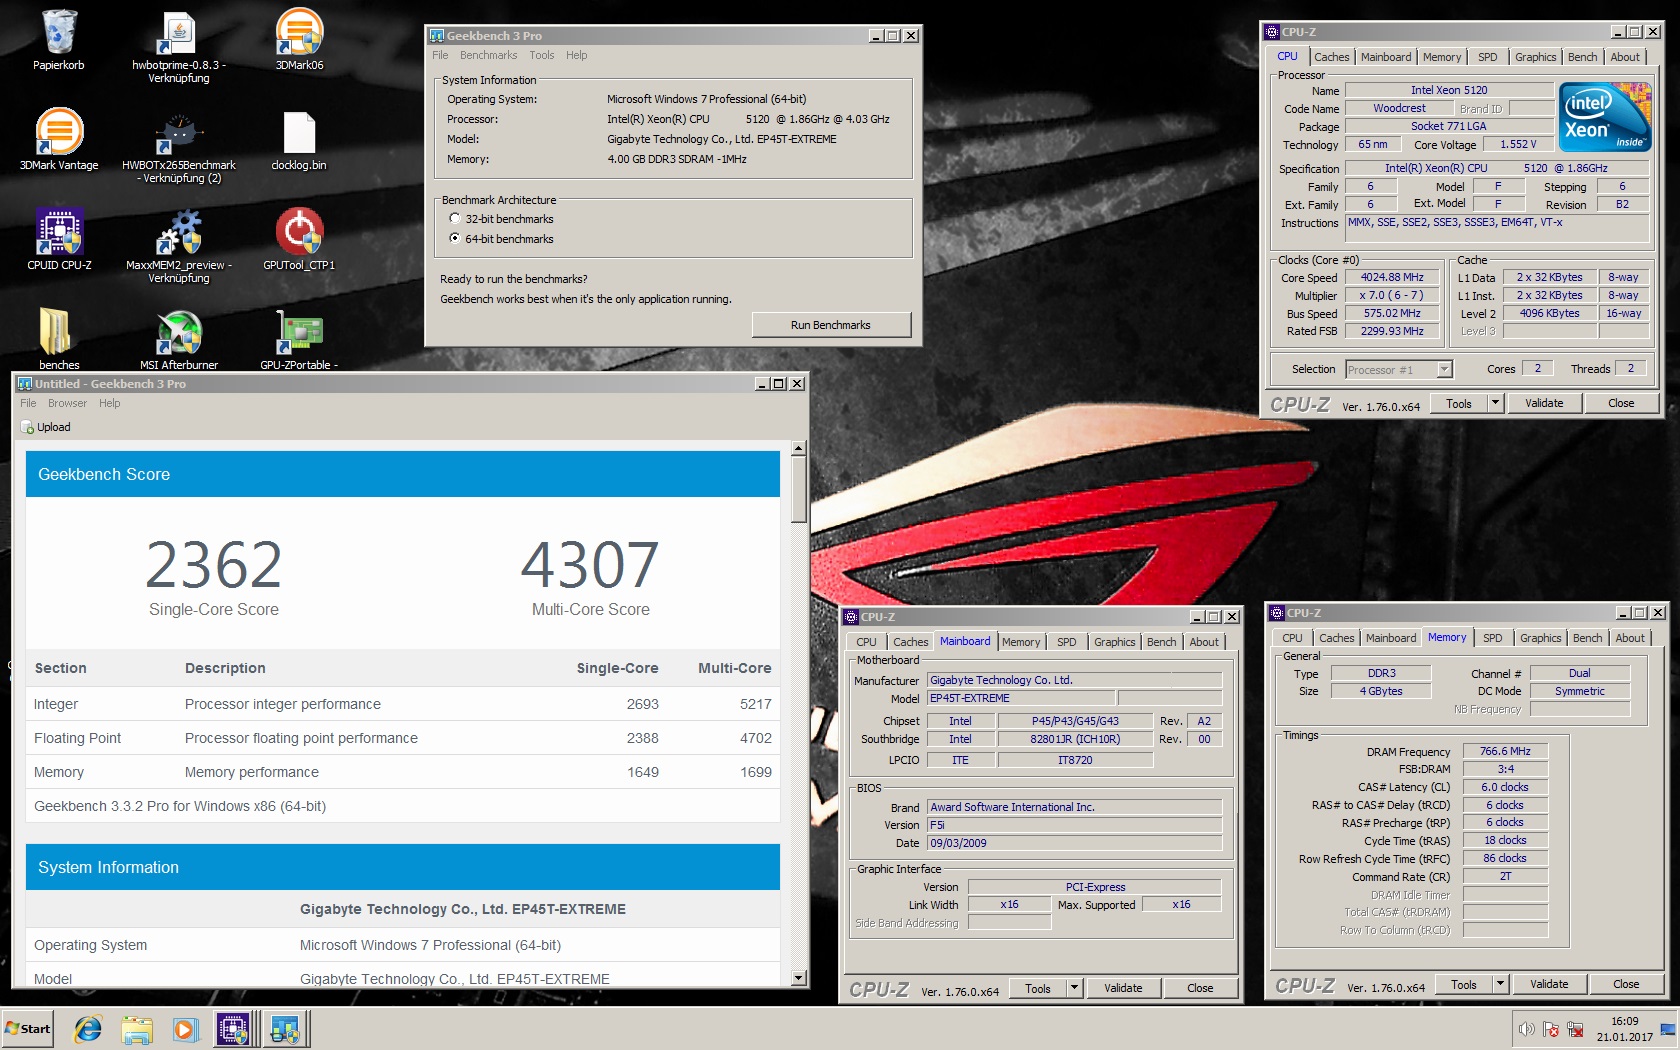Click Tools button in CPU-Z CPU window
Screen dimensions: 1680x1050
[x=1459, y=403]
